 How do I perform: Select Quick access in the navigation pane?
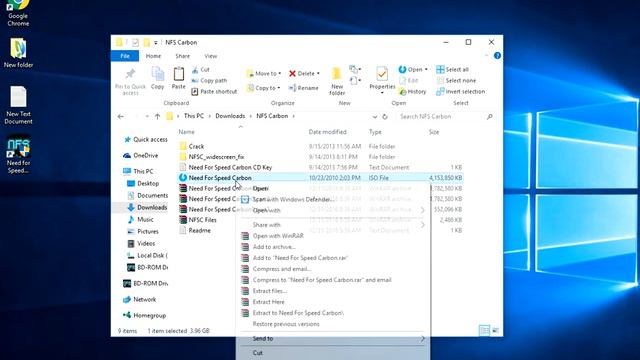pos(146,140)
